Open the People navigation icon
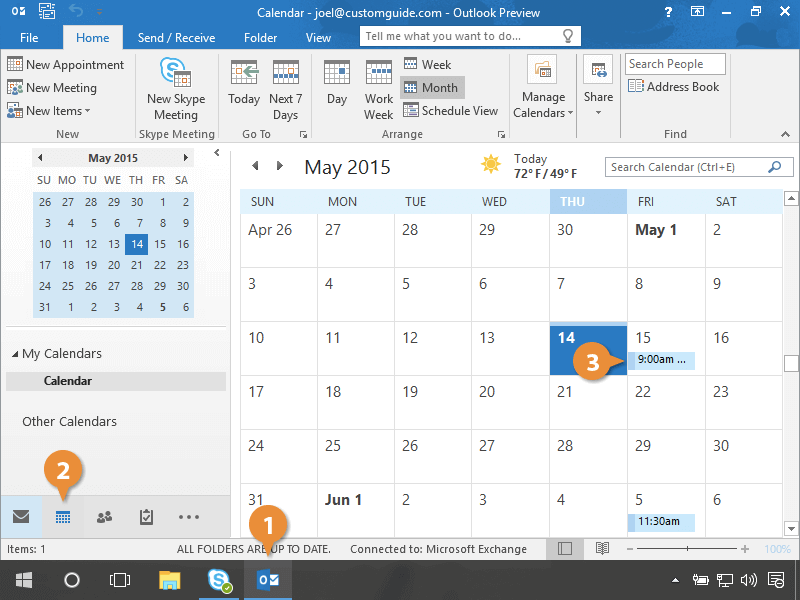 click(x=104, y=517)
